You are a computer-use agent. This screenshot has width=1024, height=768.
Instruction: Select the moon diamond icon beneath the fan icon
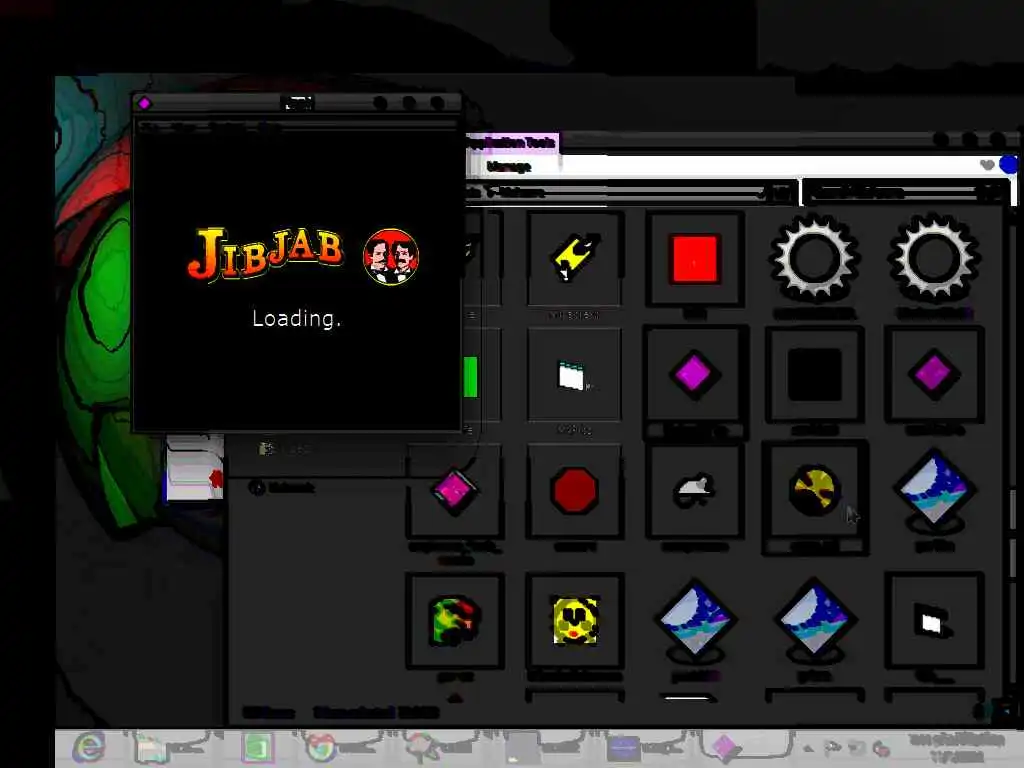click(814, 619)
